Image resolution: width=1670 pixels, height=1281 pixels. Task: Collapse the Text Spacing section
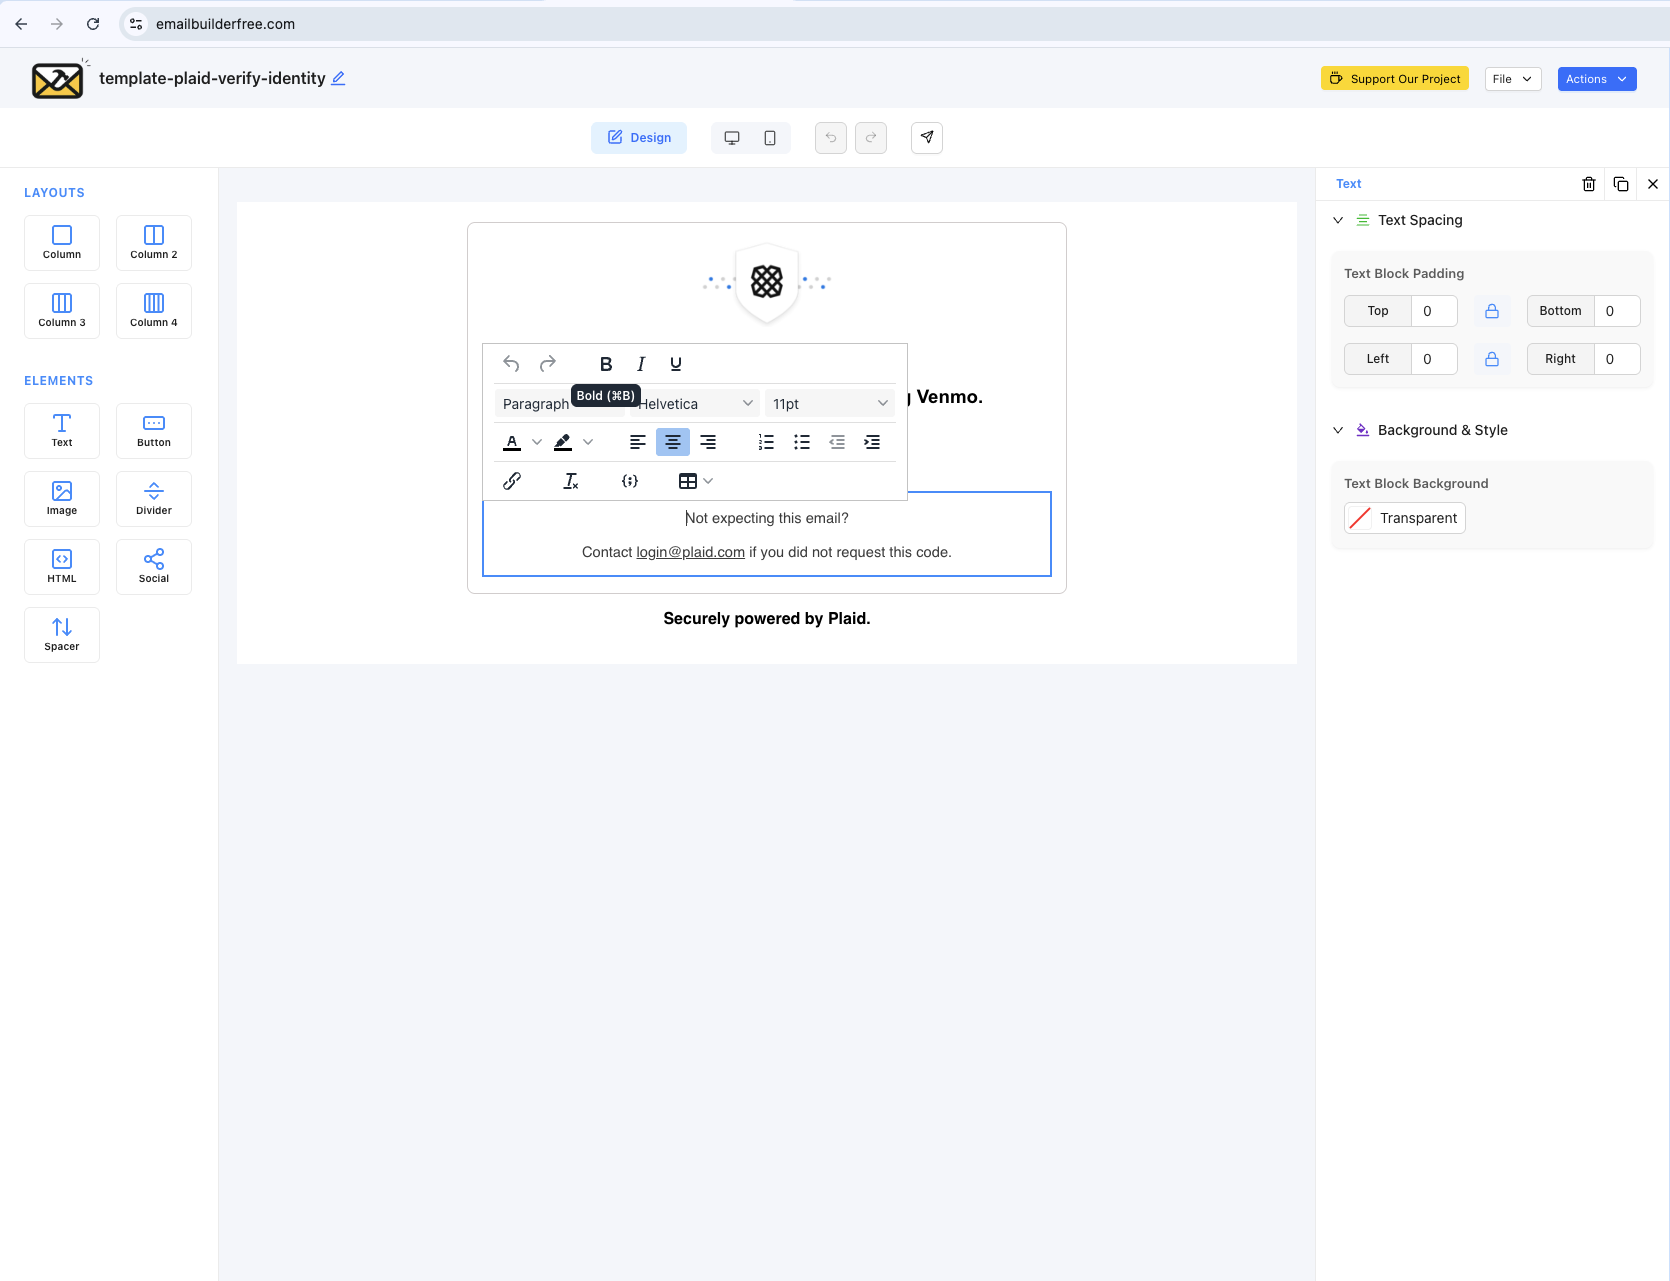1338,220
